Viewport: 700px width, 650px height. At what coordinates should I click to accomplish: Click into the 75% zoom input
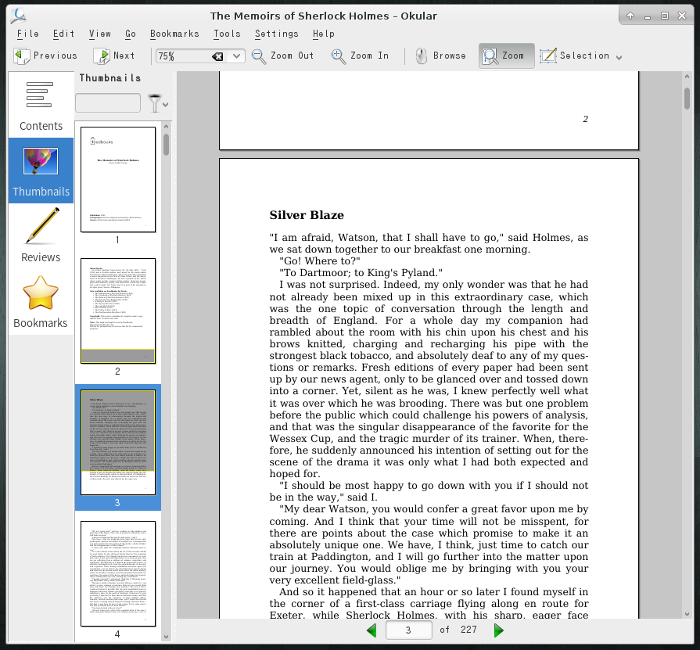(x=183, y=56)
